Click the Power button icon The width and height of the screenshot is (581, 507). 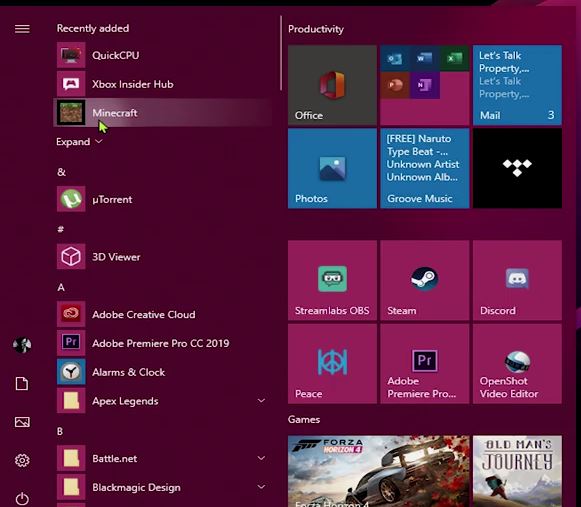[x=22, y=498]
